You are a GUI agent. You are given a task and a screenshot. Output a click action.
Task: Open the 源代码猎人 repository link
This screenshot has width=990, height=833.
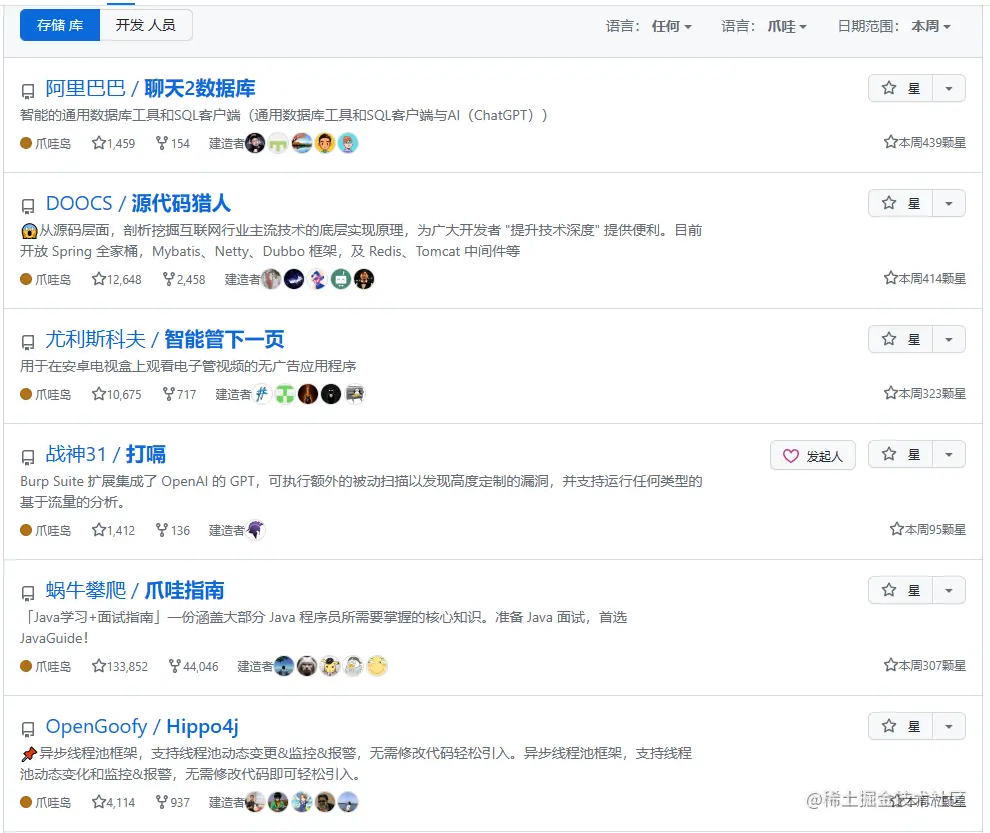tap(181, 203)
